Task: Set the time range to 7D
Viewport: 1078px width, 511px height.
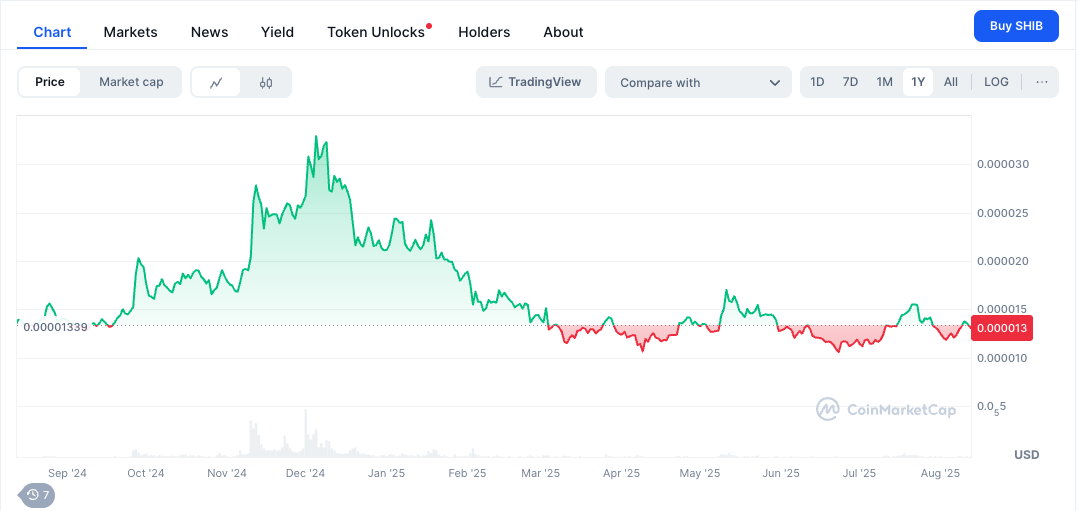Action: click(x=850, y=82)
